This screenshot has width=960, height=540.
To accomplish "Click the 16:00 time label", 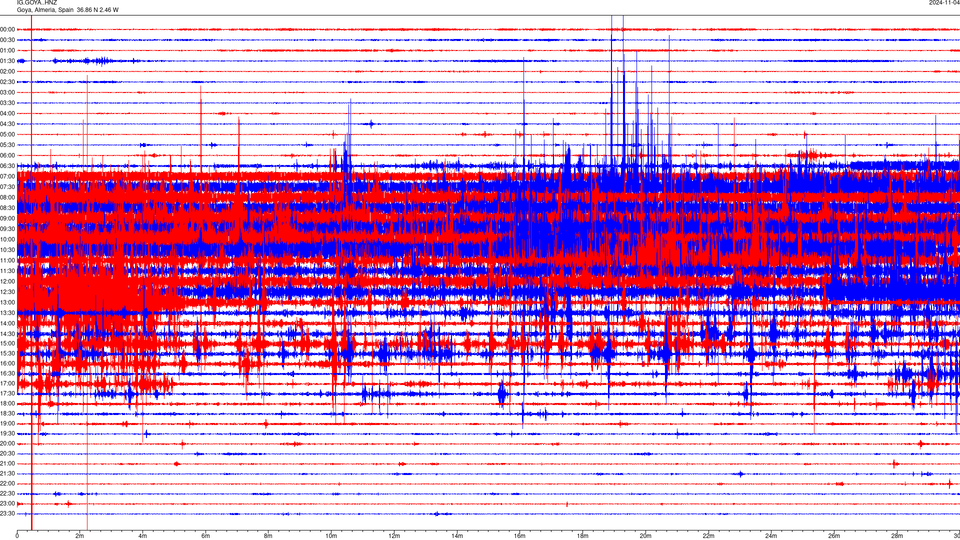I will tap(7, 363).
